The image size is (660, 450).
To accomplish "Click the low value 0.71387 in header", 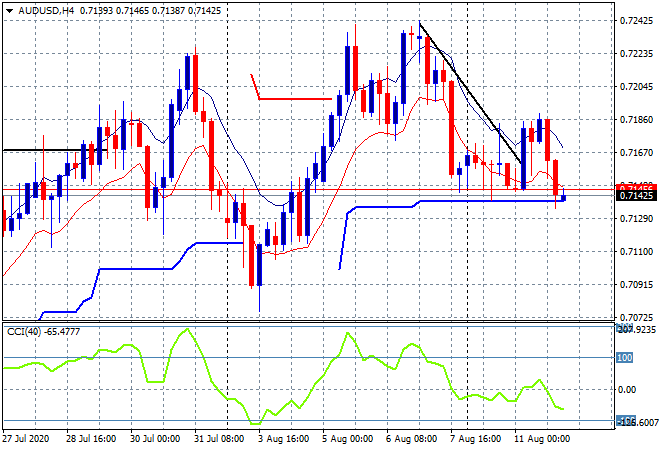I will [x=168, y=11].
